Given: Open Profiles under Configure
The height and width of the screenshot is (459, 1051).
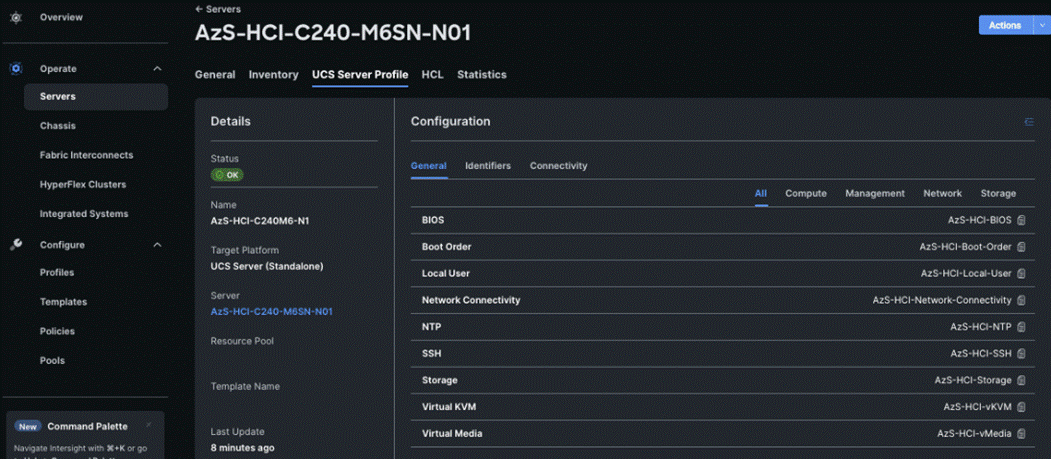Looking at the screenshot, I should point(57,273).
